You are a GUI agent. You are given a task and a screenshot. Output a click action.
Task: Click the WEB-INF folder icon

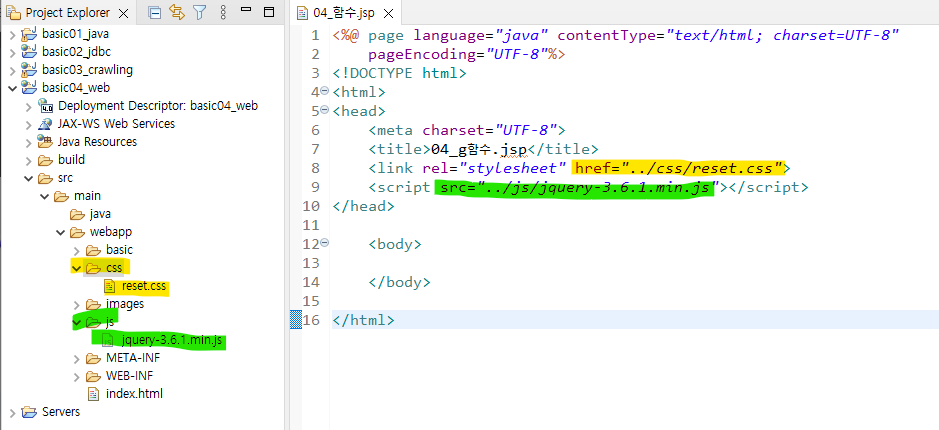pos(93,377)
